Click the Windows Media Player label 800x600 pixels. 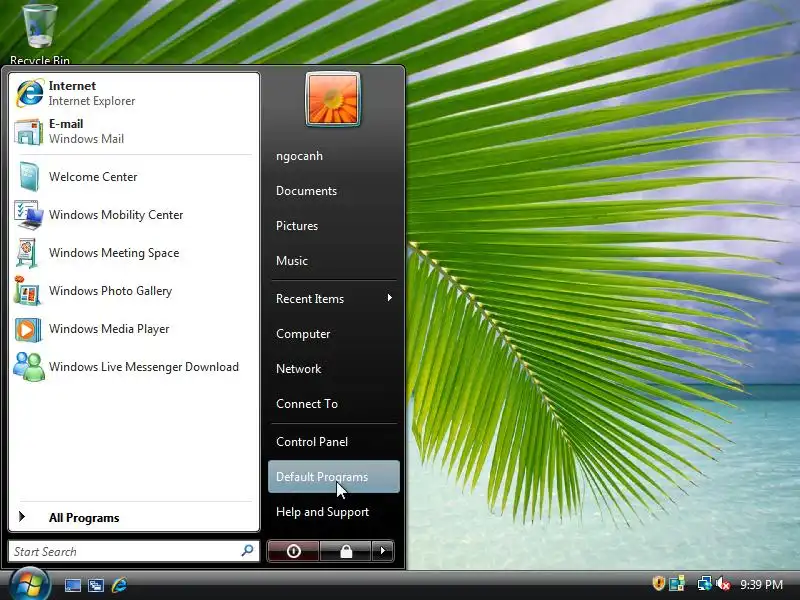(x=109, y=329)
